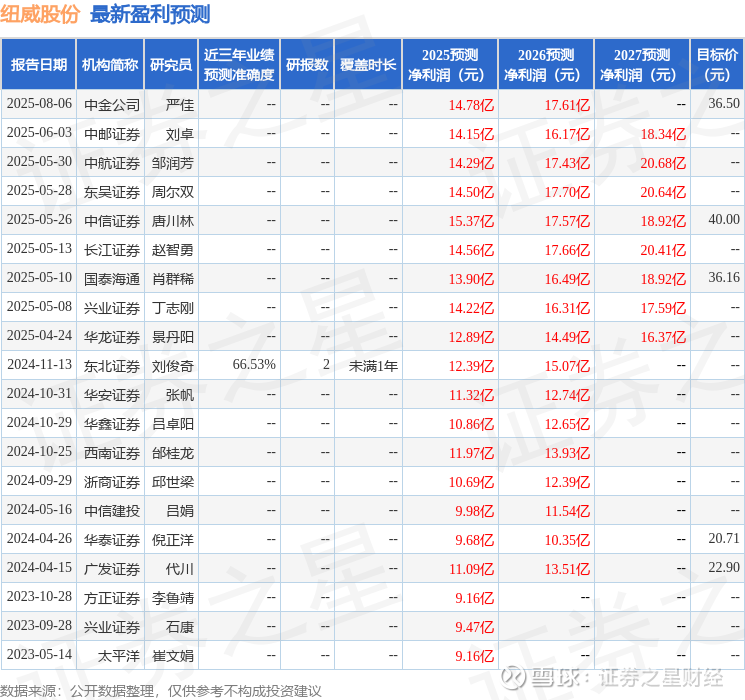Click the date 2024-11-13
745x700 pixels.
[39, 364]
